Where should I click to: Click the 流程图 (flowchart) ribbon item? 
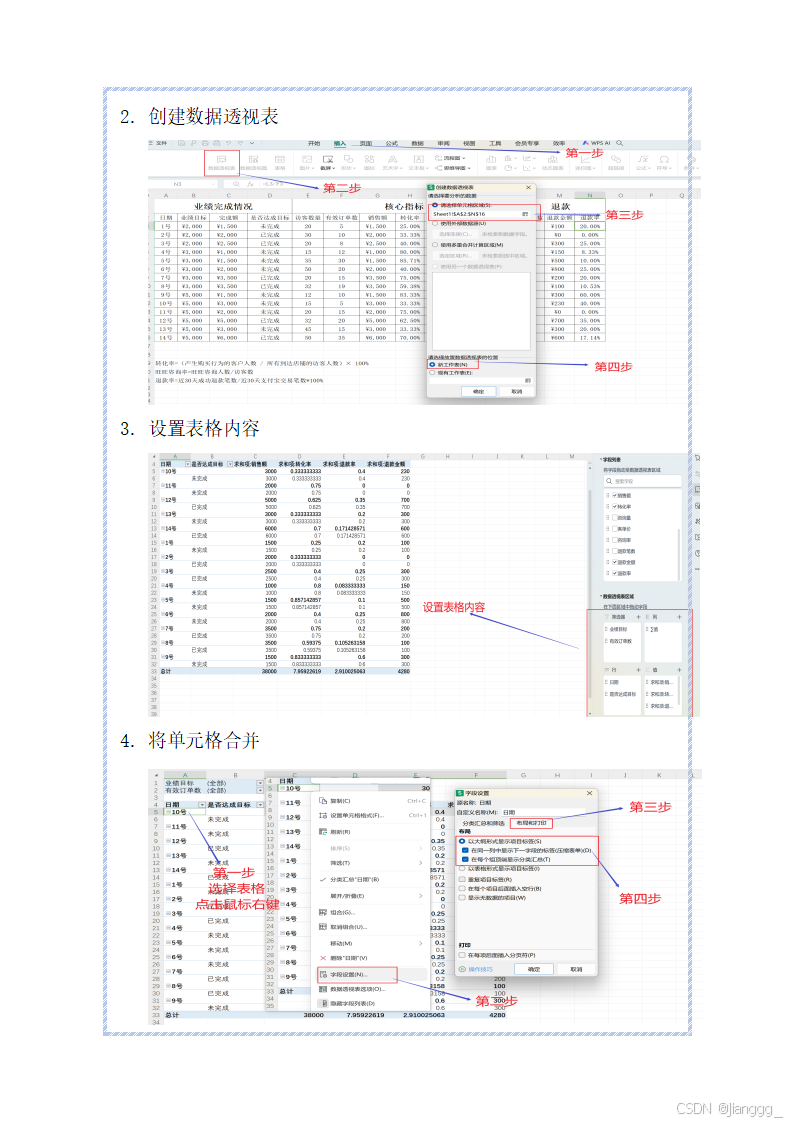450,158
